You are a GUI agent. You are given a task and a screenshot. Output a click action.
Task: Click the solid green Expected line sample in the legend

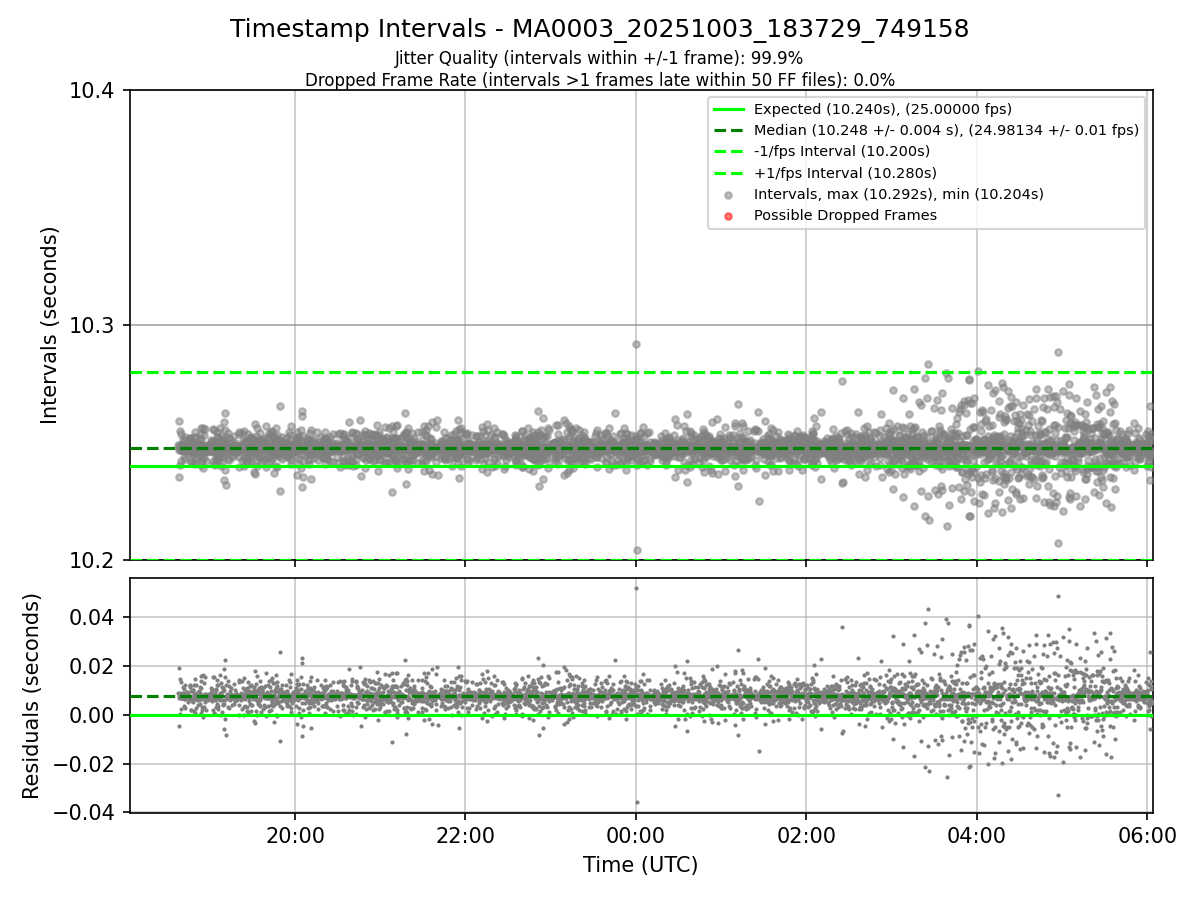coord(728,109)
